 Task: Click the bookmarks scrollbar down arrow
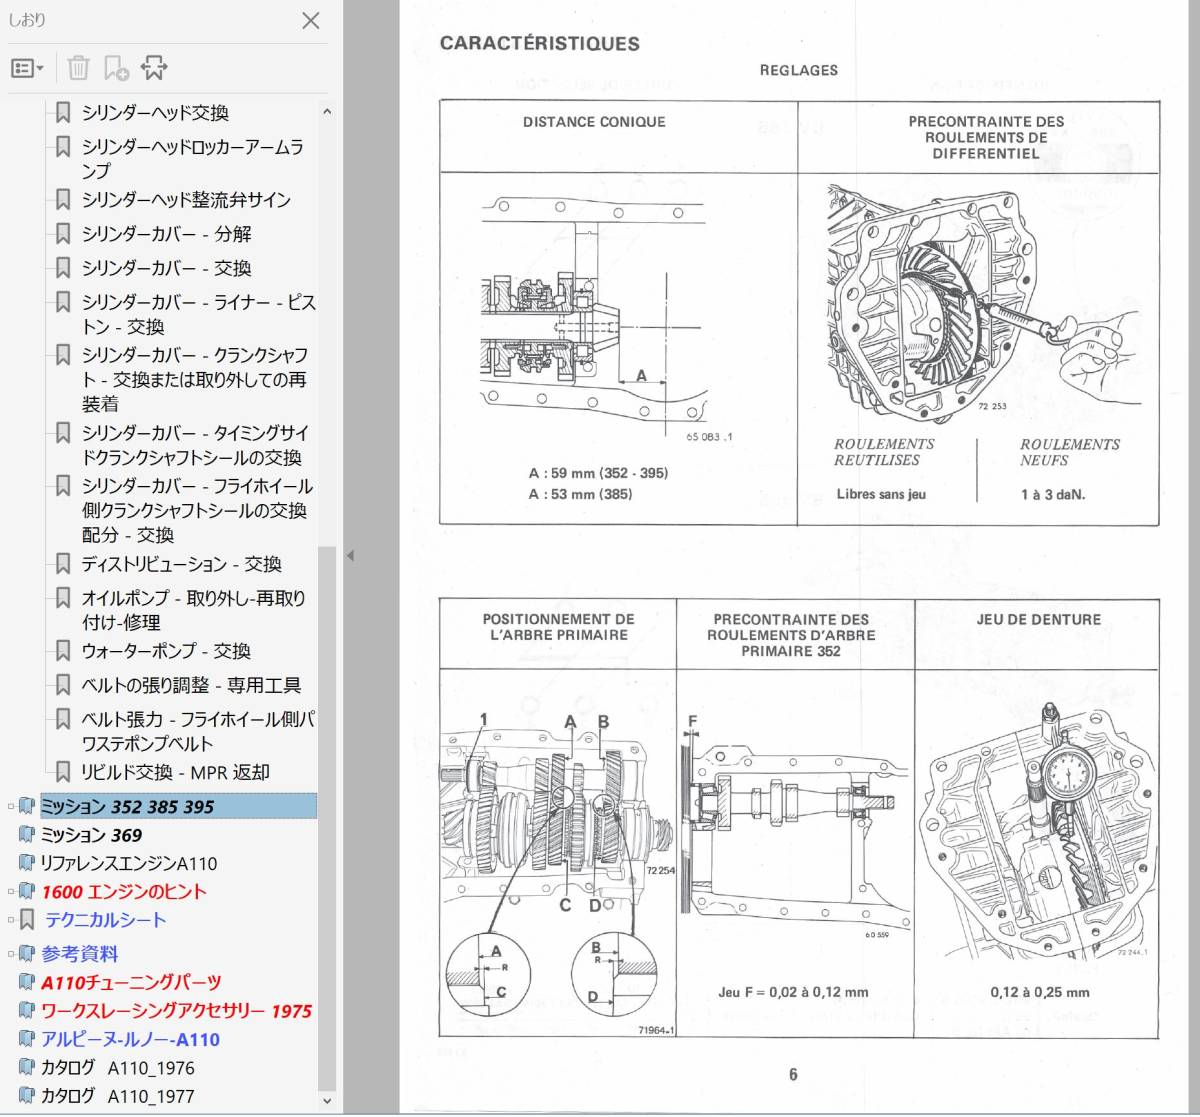click(x=326, y=1100)
